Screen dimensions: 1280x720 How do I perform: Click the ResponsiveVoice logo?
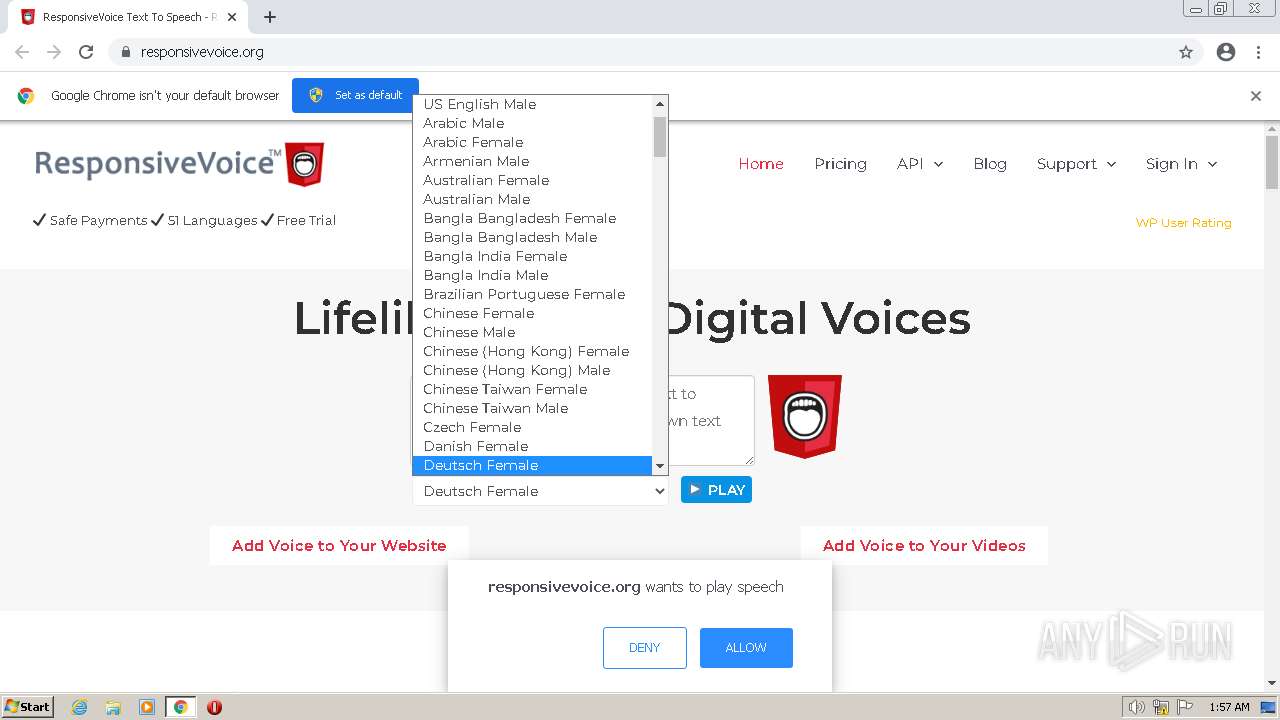[x=180, y=164]
